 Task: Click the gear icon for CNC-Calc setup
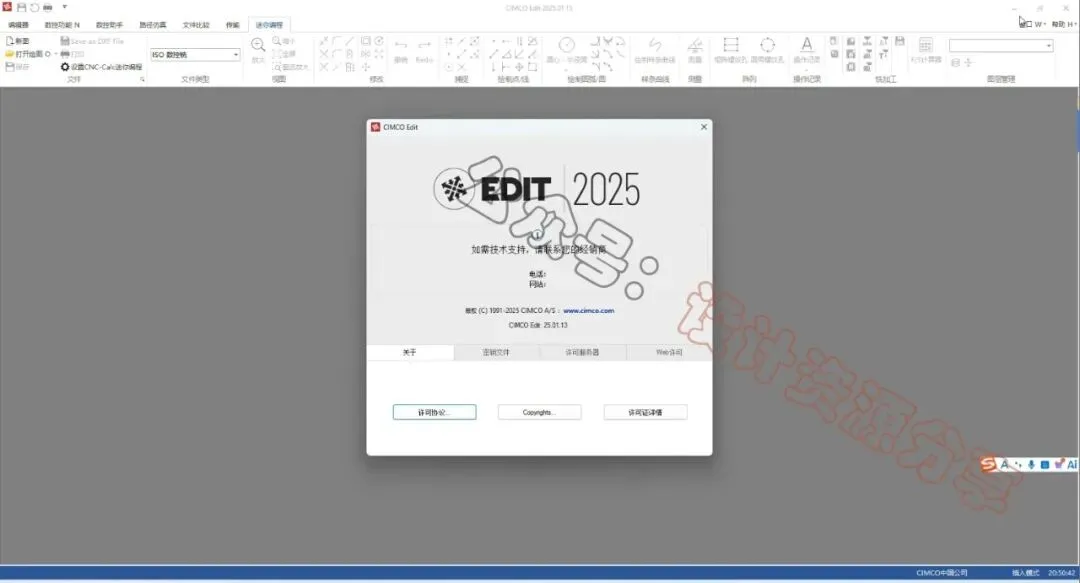point(65,67)
